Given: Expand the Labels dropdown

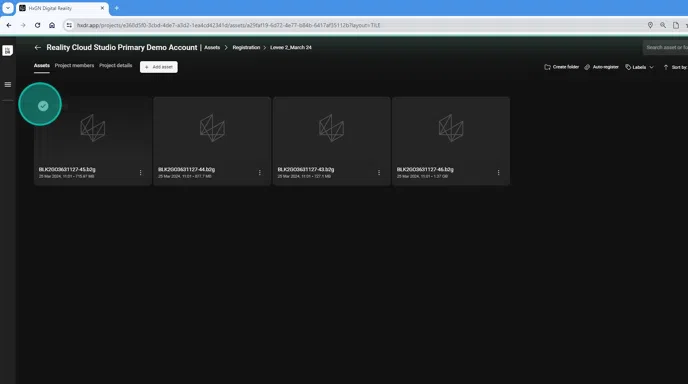Looking at the screenshot, I should click(x=639, y=67).
